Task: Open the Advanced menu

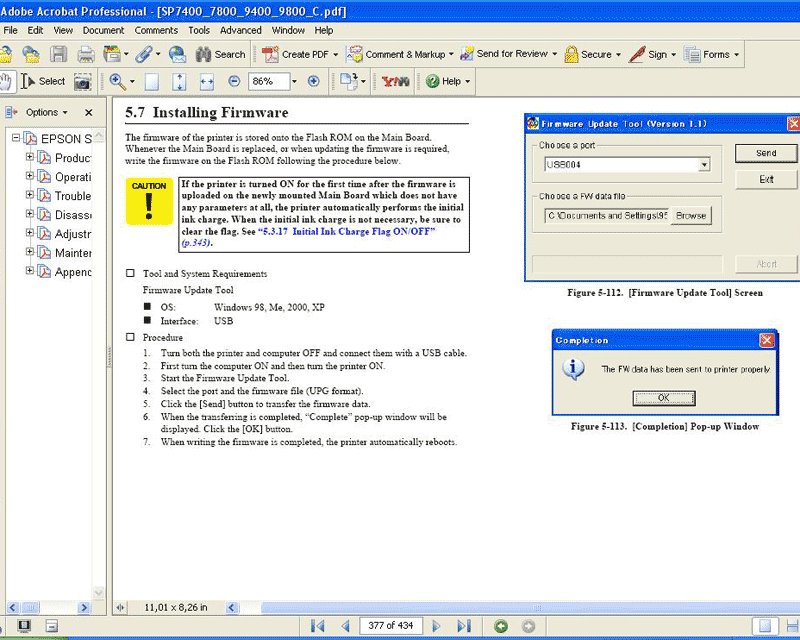Action: tap(241, 31)
